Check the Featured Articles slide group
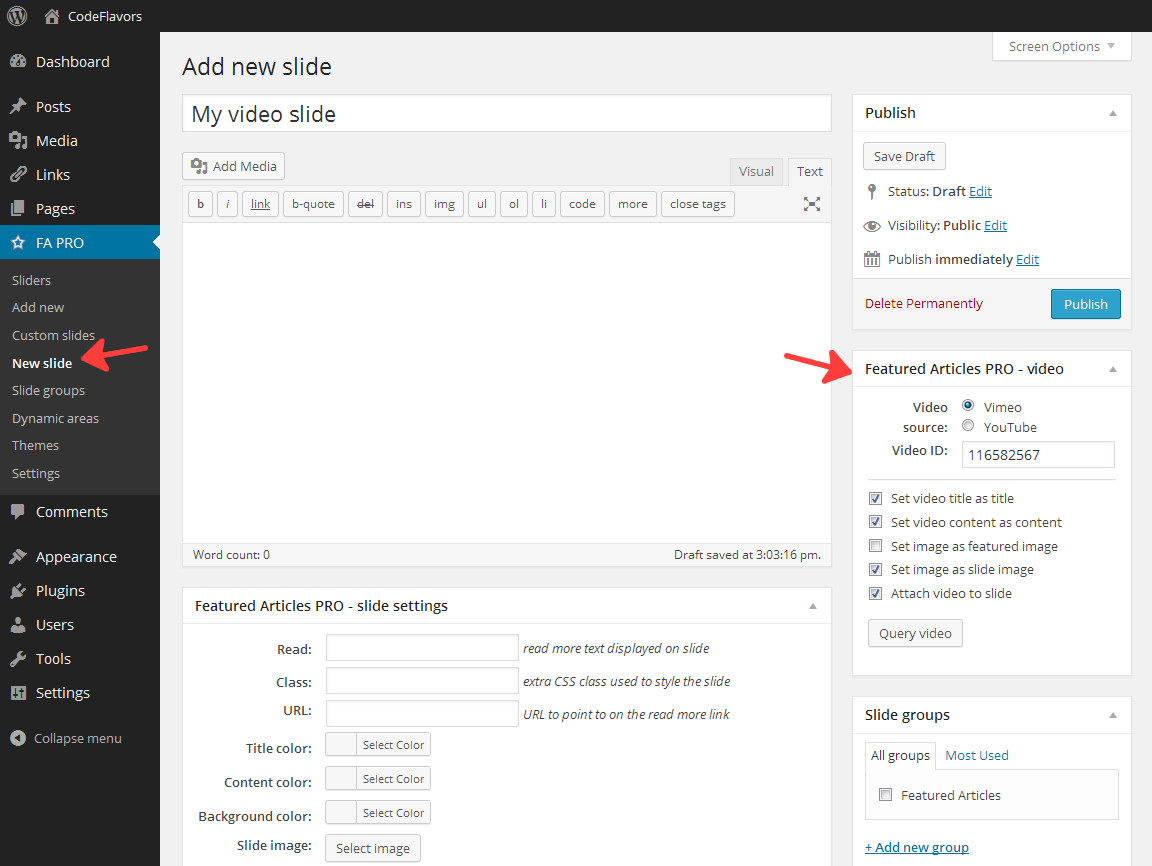Viewport: 1152px width, 866px height. pyautogui.click(x=885, y=795)
